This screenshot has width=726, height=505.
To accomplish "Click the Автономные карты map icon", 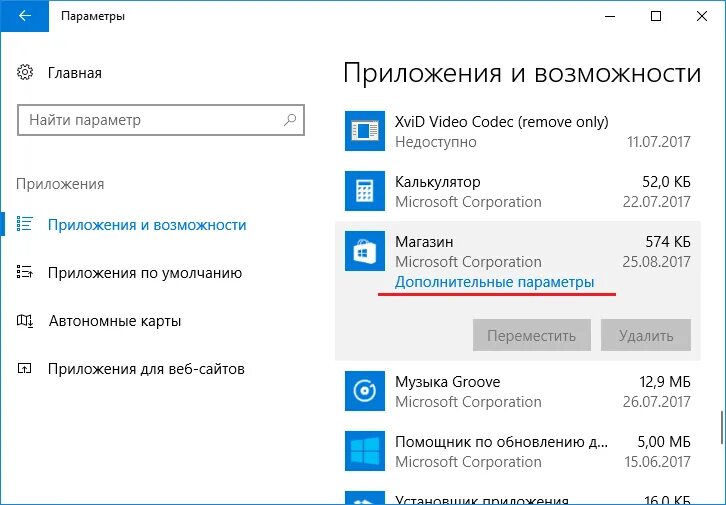I will pyautogui.click(x=25, y=320).
